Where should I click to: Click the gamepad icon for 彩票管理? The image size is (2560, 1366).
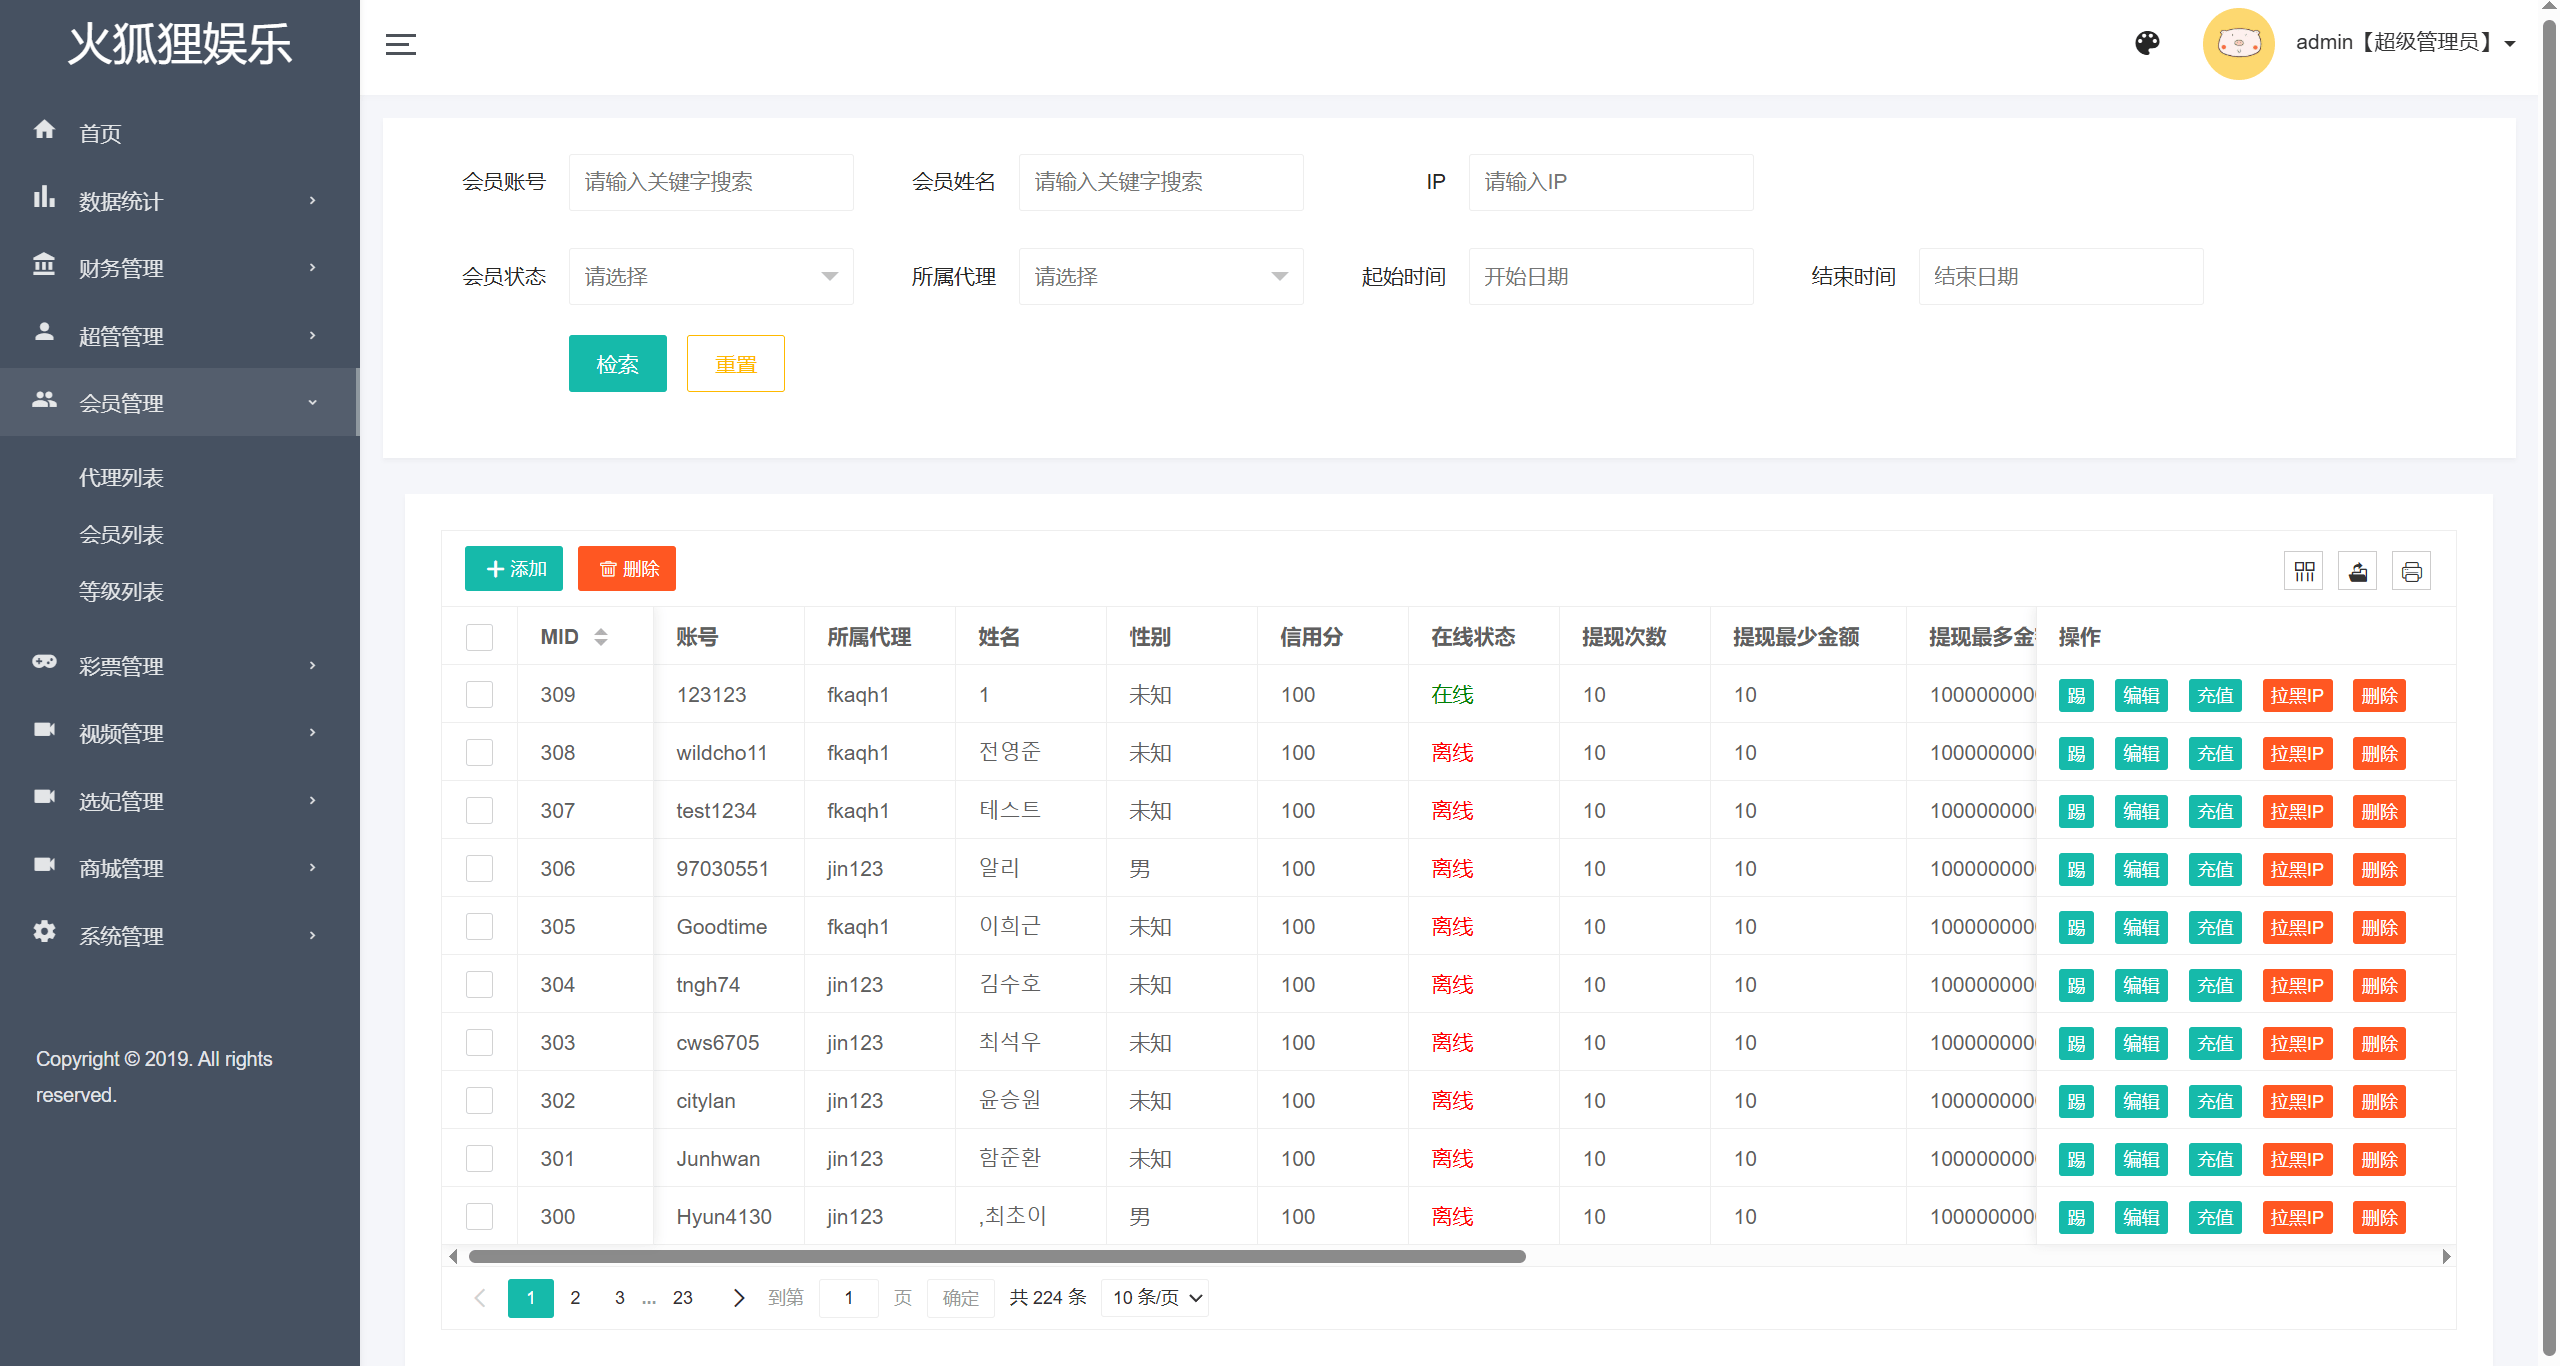44,662
